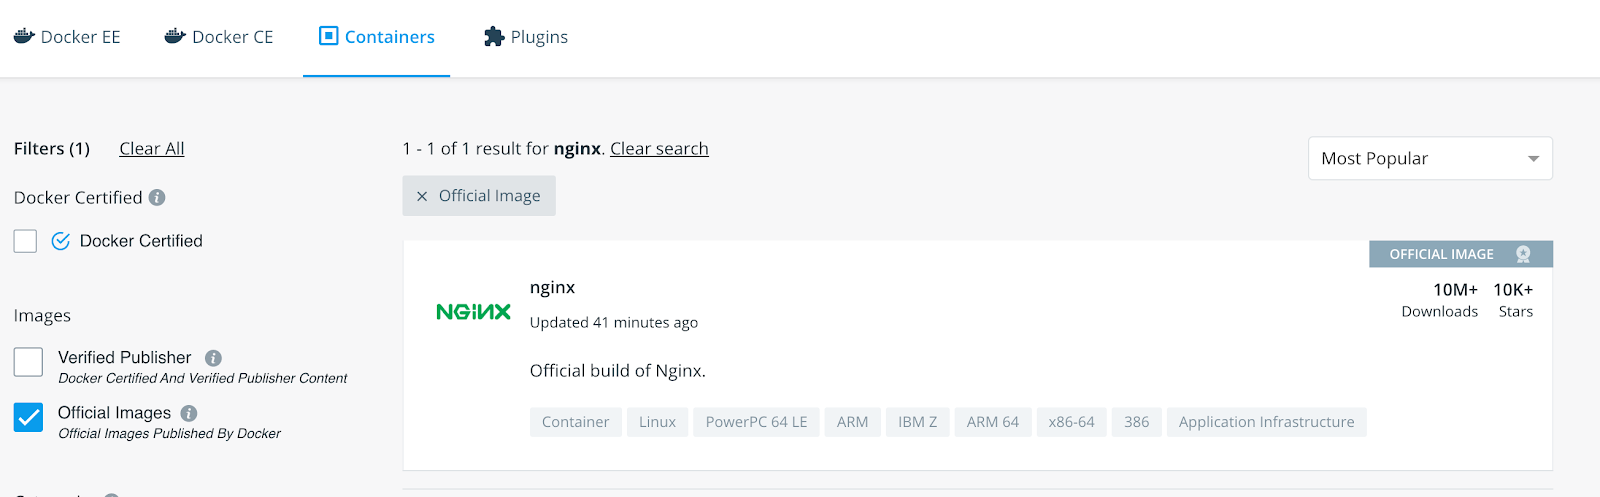The width and height of the screenshot is (1600, 497).
Task: Click the NGINX logo thumbnail
Action: click(x=473, y=312)
